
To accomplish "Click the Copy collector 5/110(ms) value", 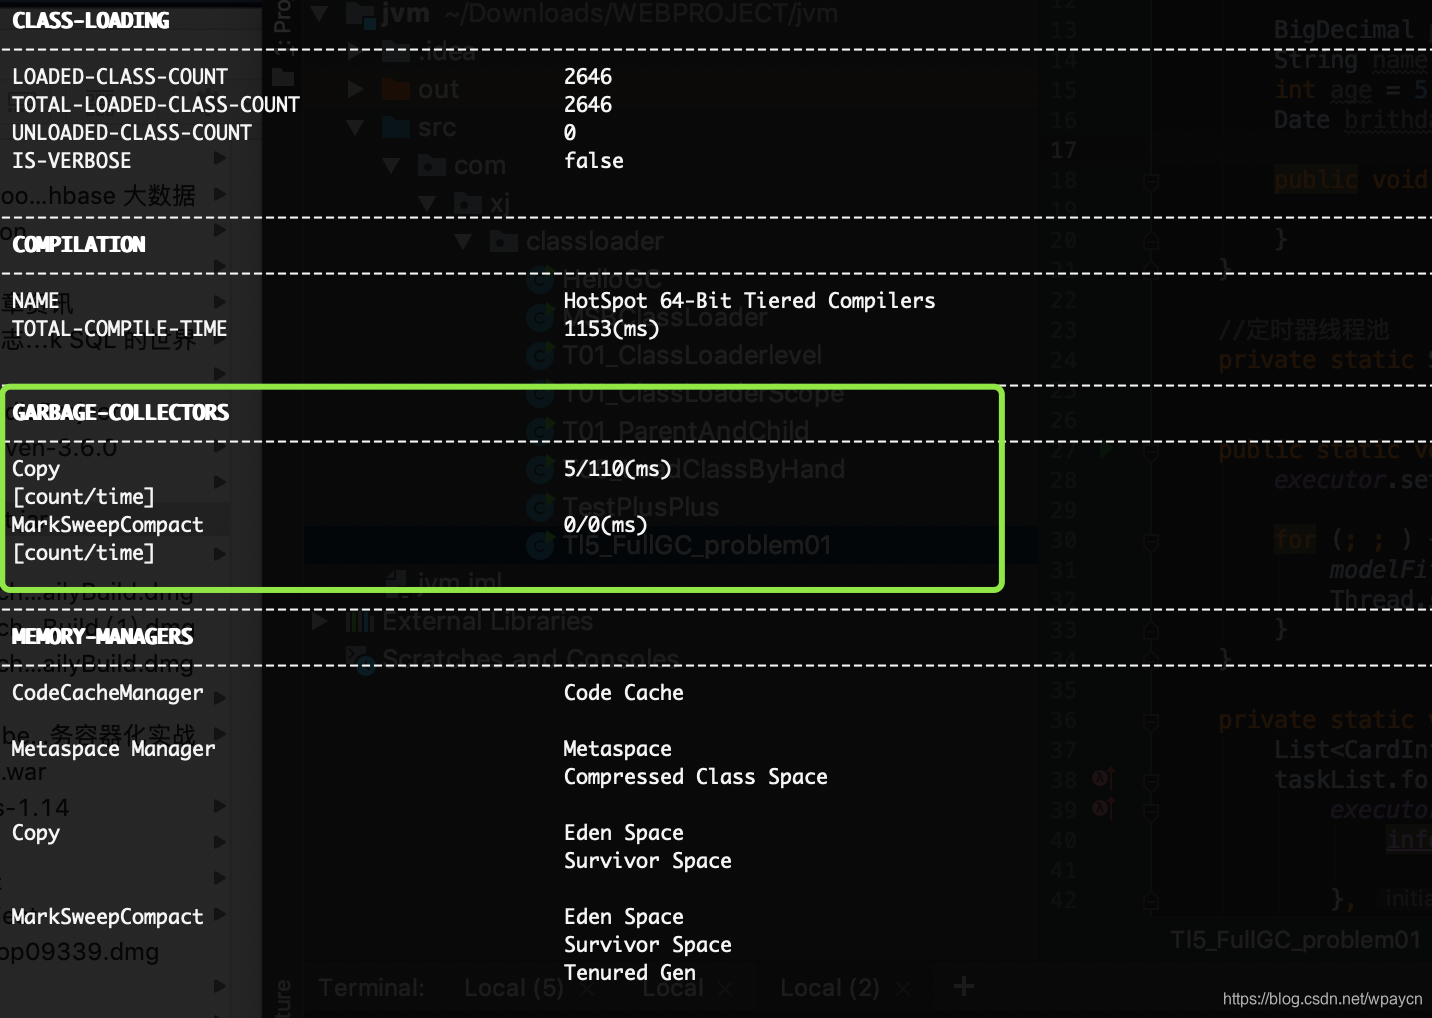I will coord(618,468).
